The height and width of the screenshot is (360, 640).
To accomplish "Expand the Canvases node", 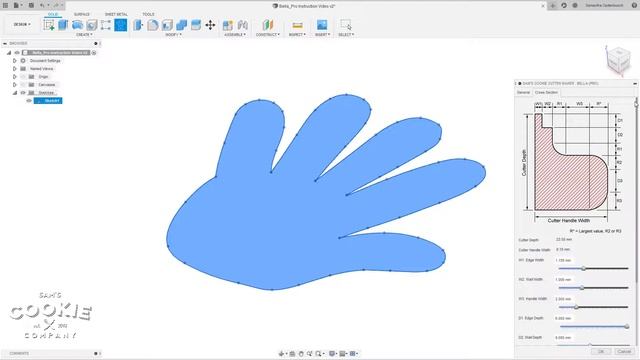I will (15, 85).
